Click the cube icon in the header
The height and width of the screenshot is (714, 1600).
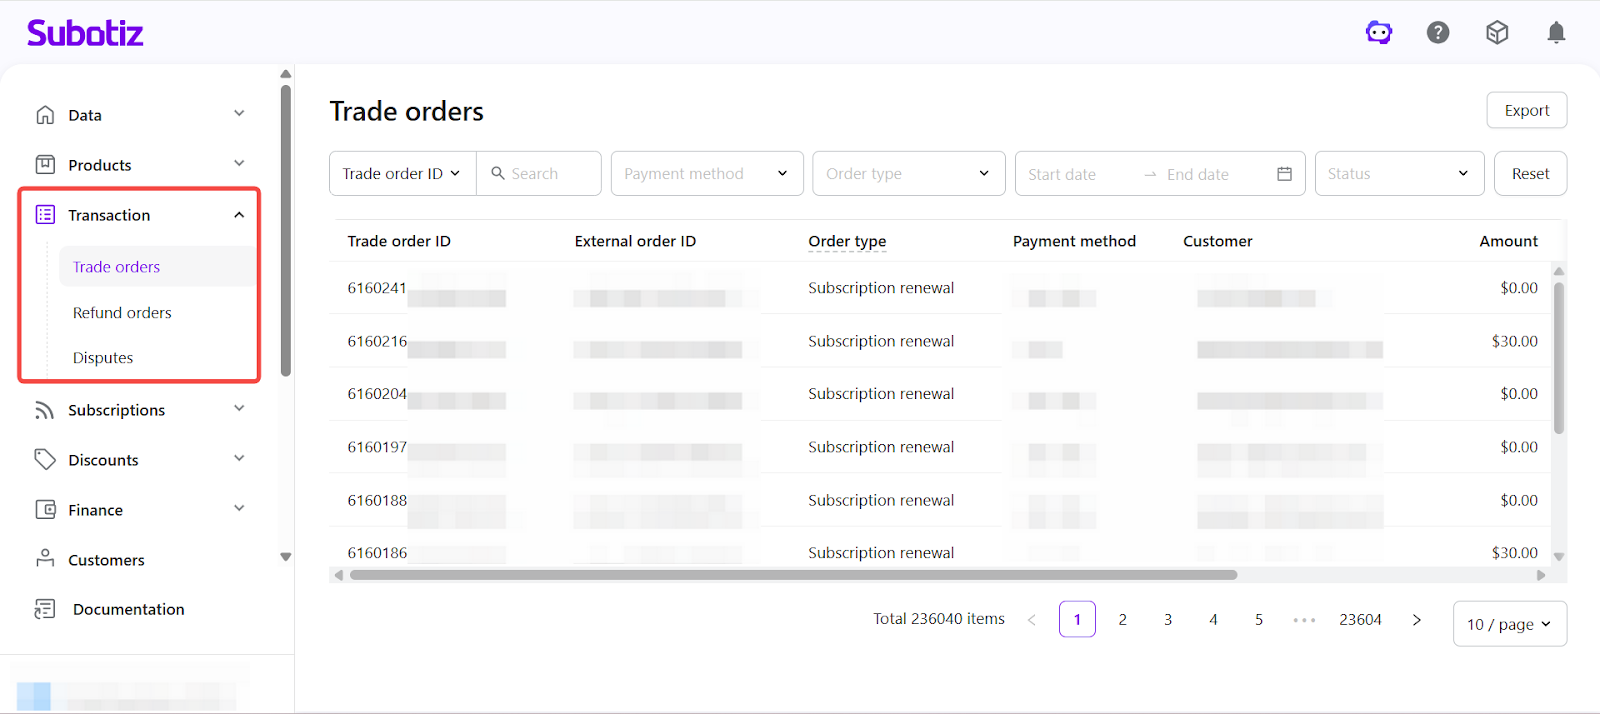coord(1497,33)
